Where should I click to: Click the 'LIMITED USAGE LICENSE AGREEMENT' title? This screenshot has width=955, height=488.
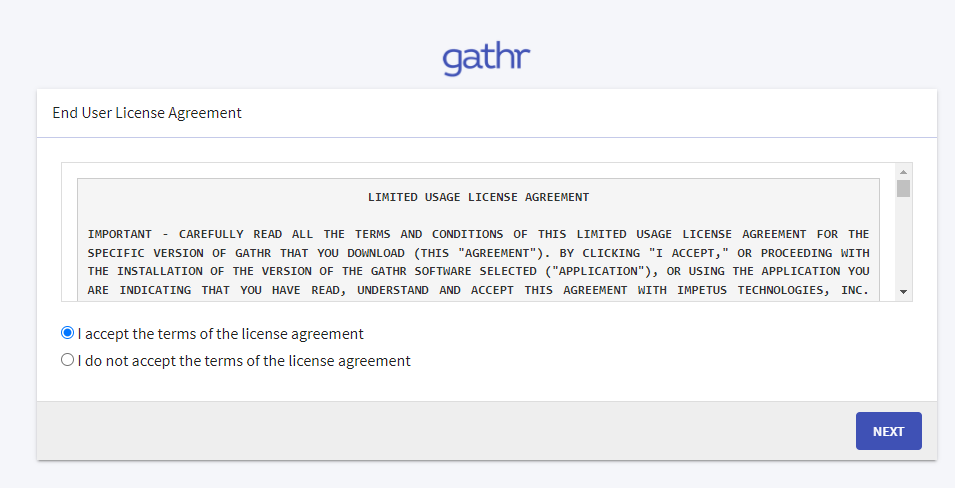click(x=478, y=197)
